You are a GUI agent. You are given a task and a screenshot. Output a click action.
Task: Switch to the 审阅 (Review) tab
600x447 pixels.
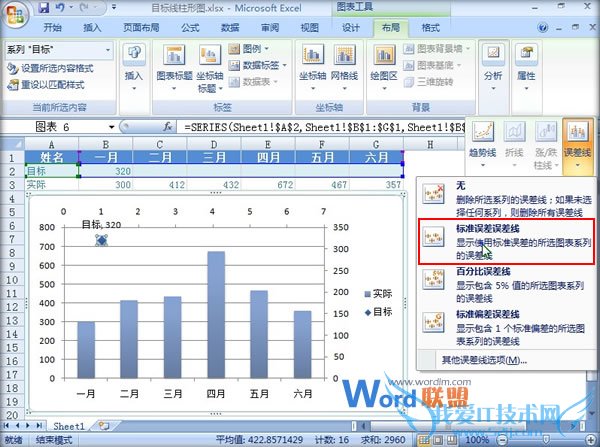[270, 28]
